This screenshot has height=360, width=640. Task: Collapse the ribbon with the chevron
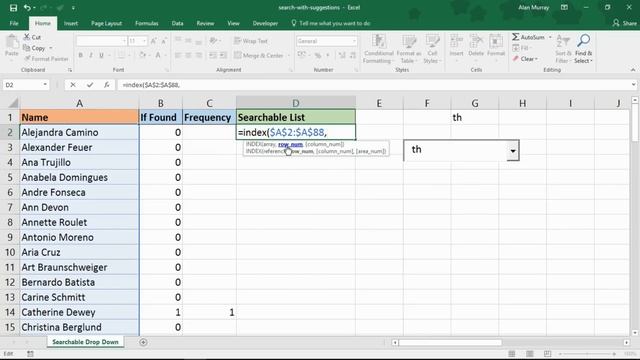coord(633,70)
